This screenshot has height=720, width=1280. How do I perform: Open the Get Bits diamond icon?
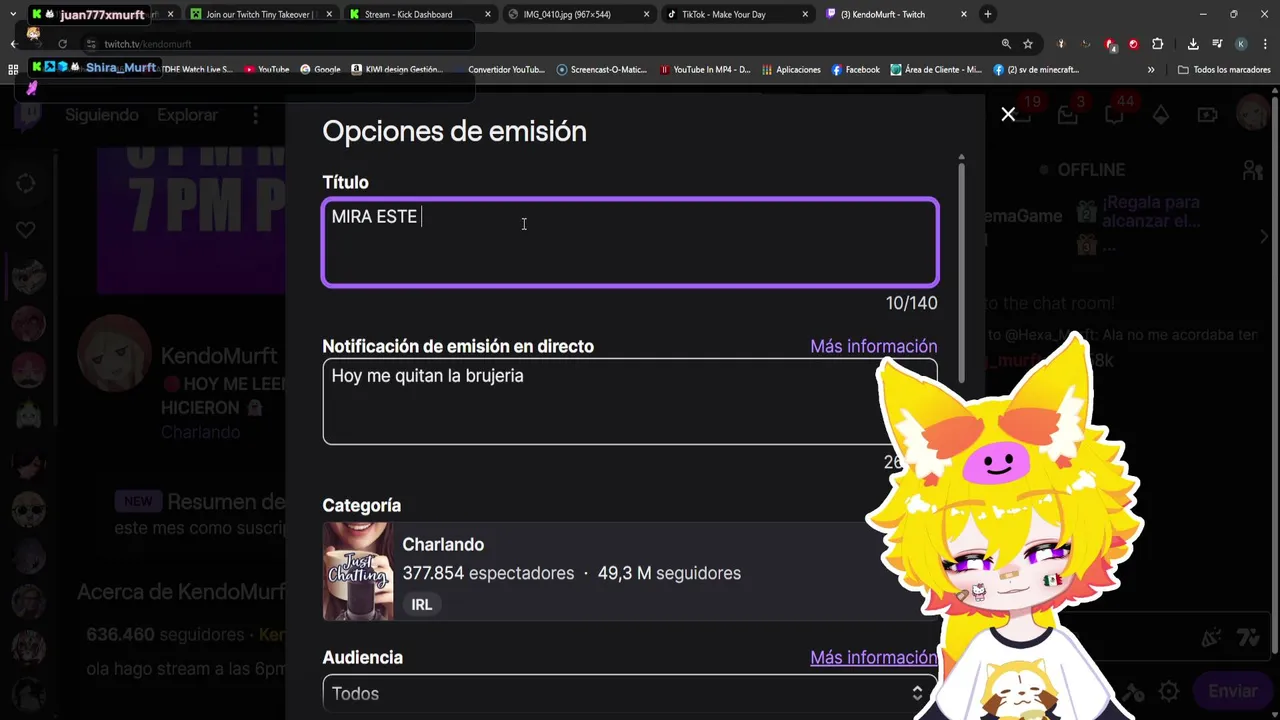(1161, 115)
